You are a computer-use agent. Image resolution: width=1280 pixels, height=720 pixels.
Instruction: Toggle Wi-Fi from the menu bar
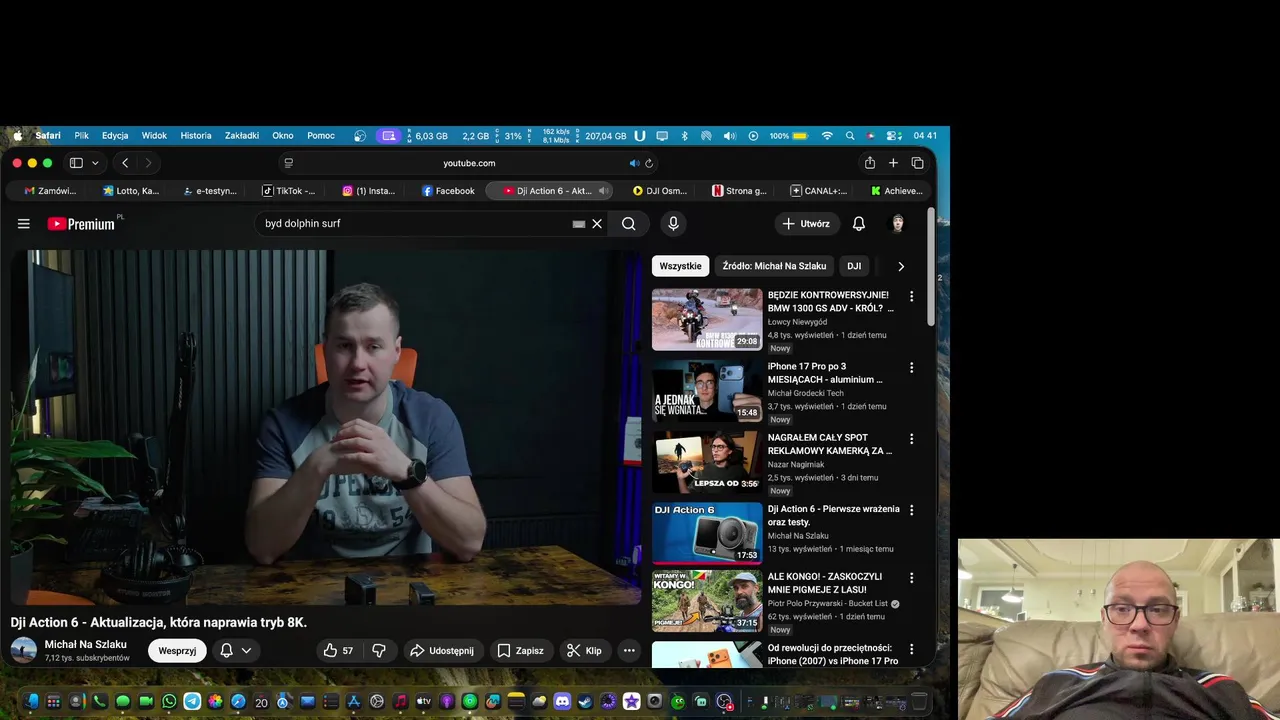[x=827, y=136]
